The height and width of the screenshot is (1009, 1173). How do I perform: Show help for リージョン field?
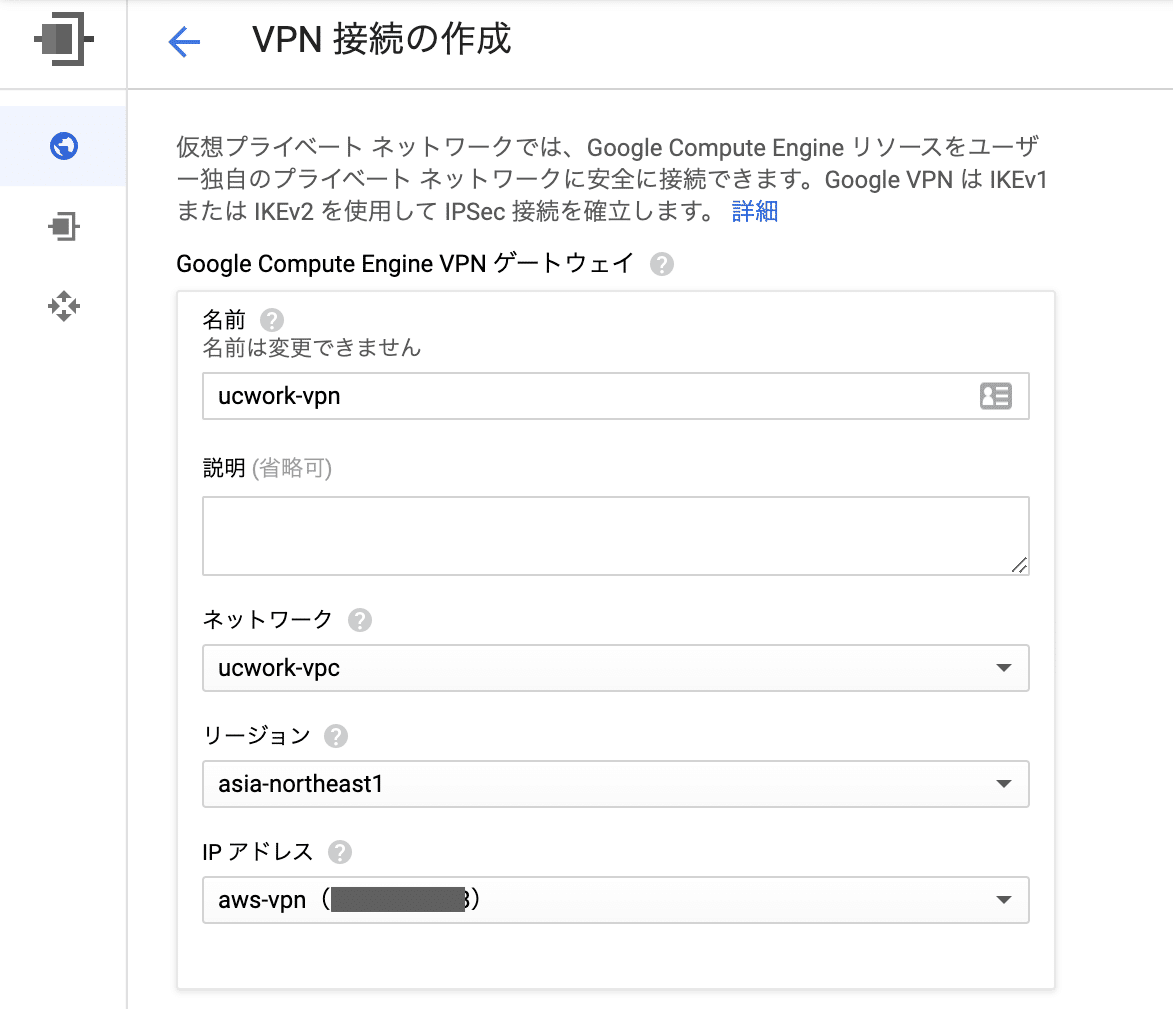[x=336, y=736]
